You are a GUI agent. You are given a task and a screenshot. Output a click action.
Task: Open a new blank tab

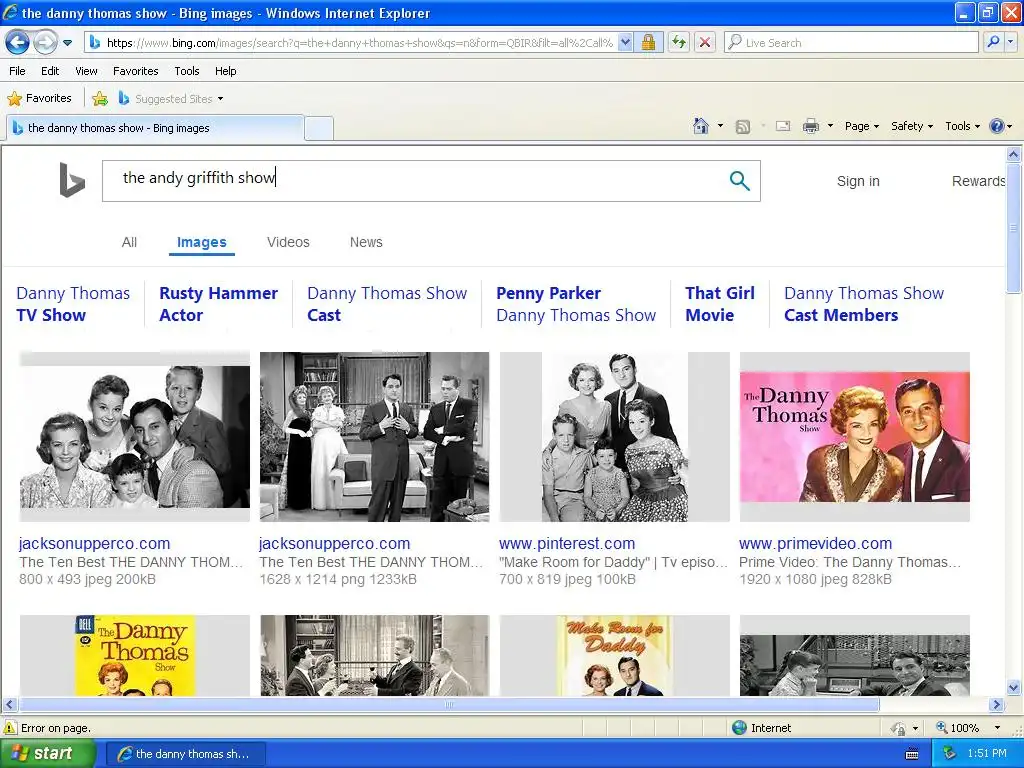(319, 128)
